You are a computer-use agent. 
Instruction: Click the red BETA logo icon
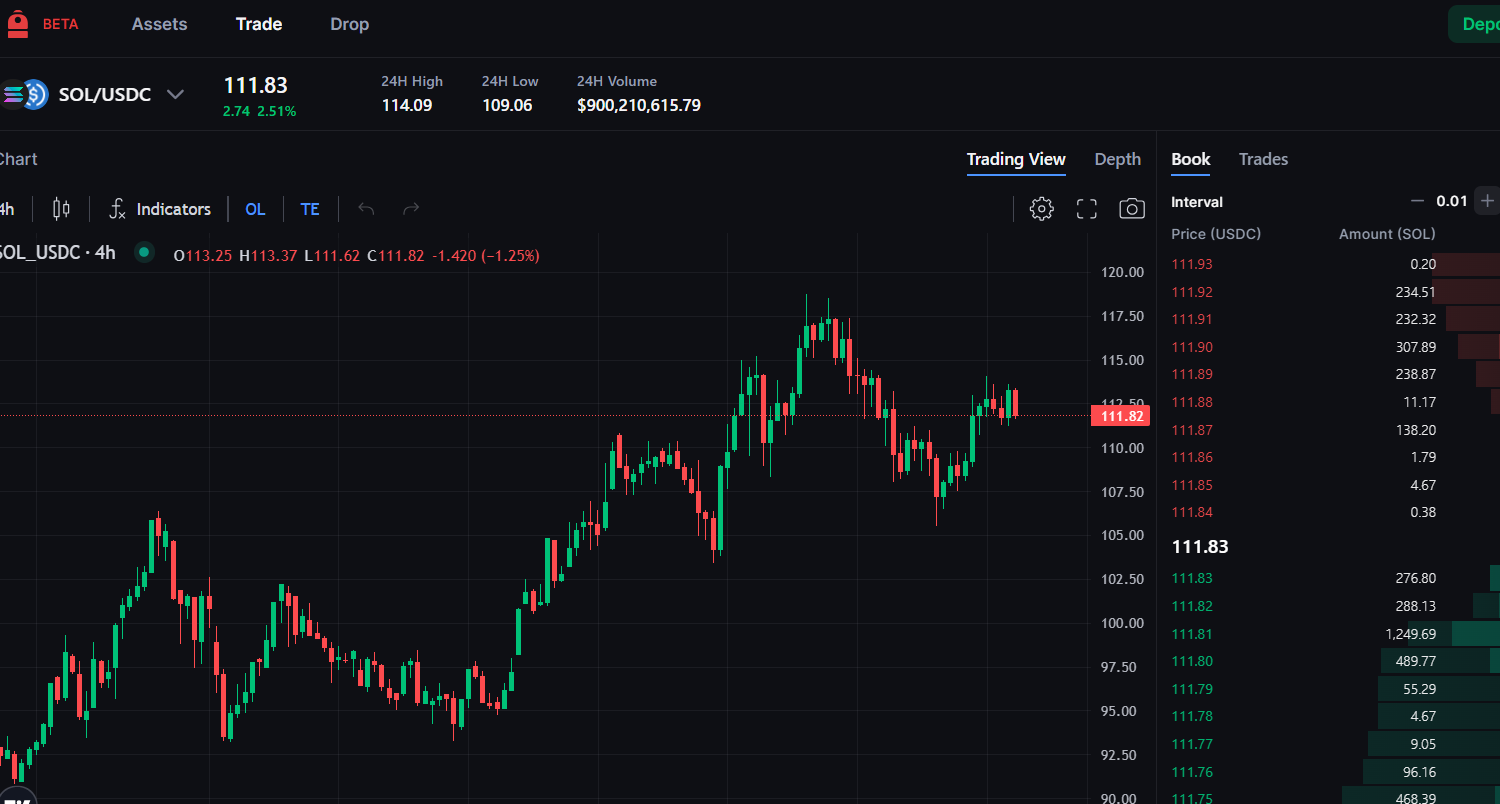17,24
